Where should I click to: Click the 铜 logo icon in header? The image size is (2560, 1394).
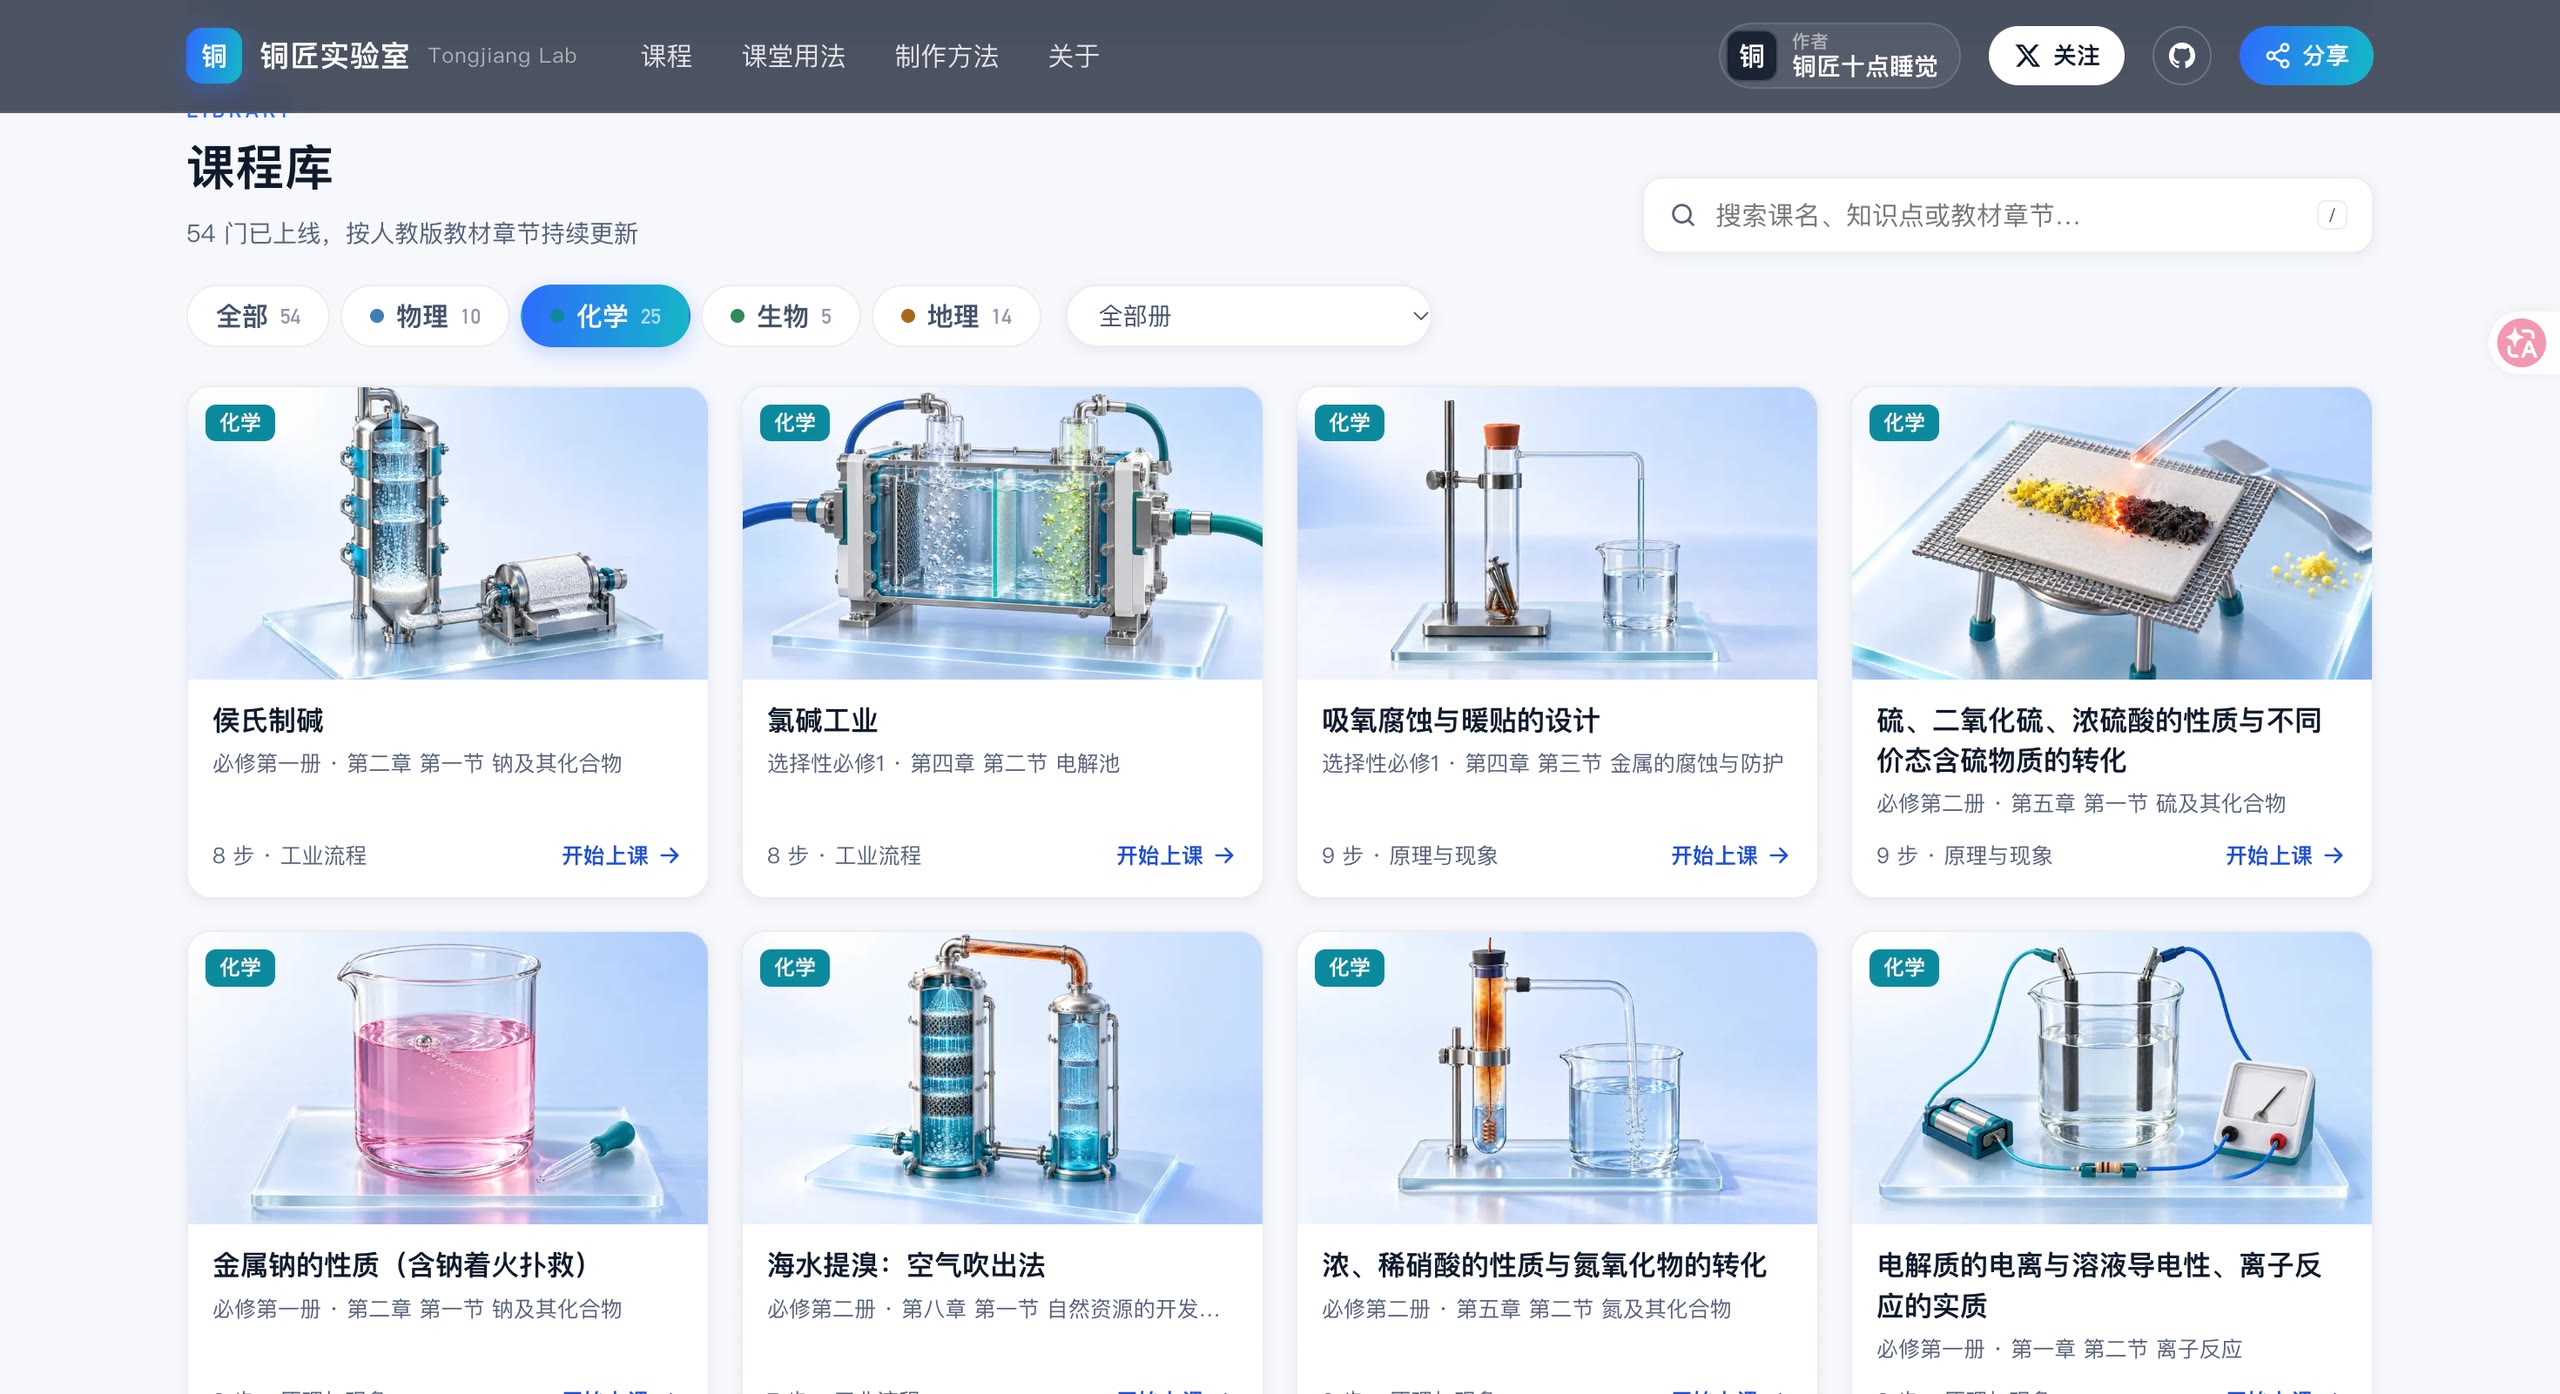pyautogui.click(x=214, y=55)
